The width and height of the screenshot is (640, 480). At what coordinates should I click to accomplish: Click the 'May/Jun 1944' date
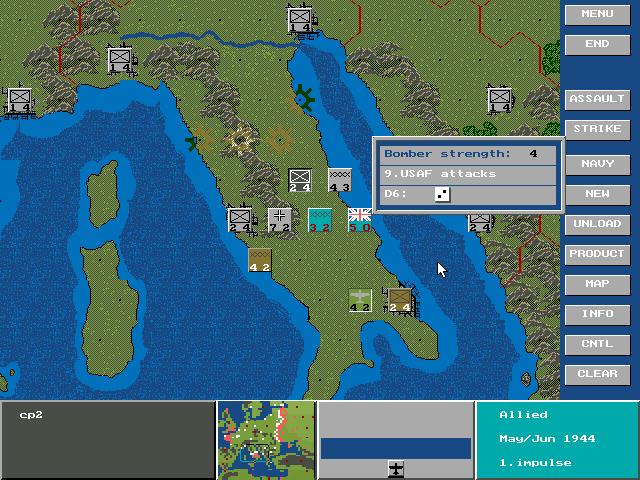pyautogui.click(x=547, y=439)
